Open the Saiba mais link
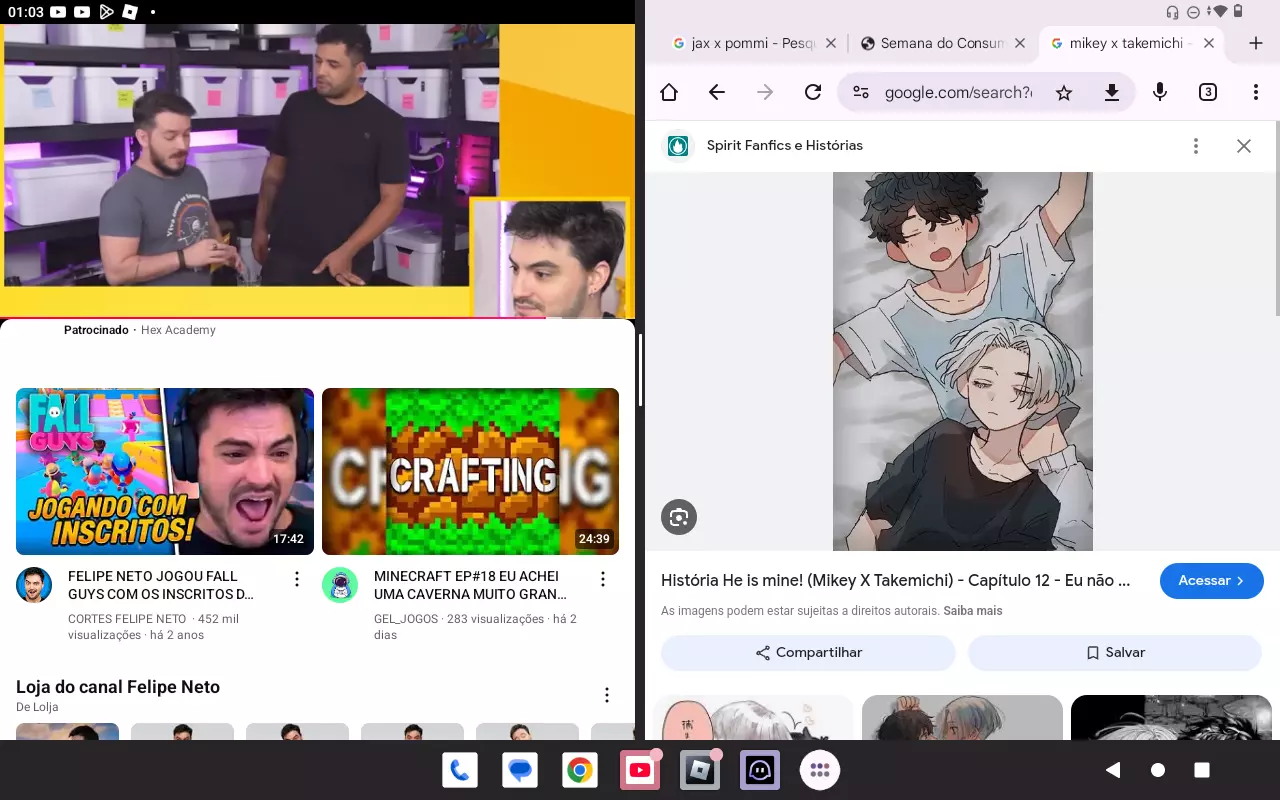1280x800 pixels. [973, 611]
